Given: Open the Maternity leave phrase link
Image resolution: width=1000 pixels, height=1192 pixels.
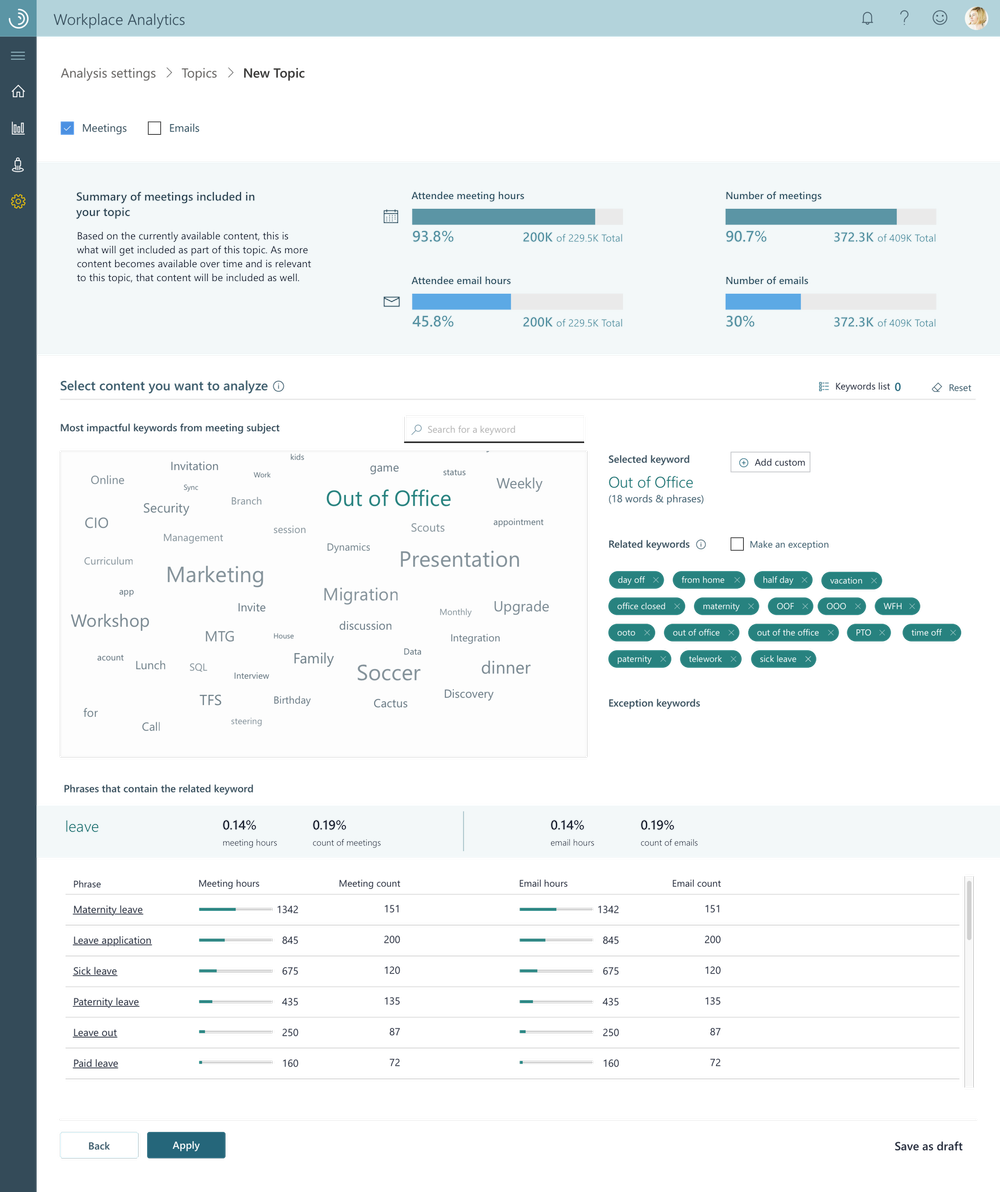Looking at the screenshot, I should [x=105, y=910].
